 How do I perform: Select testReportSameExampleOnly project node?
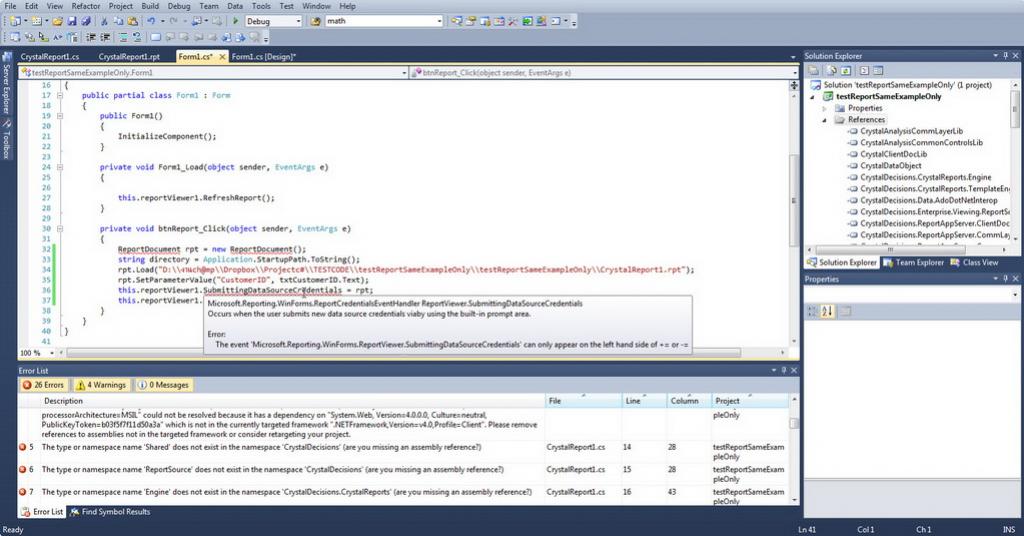click(889, 97)
